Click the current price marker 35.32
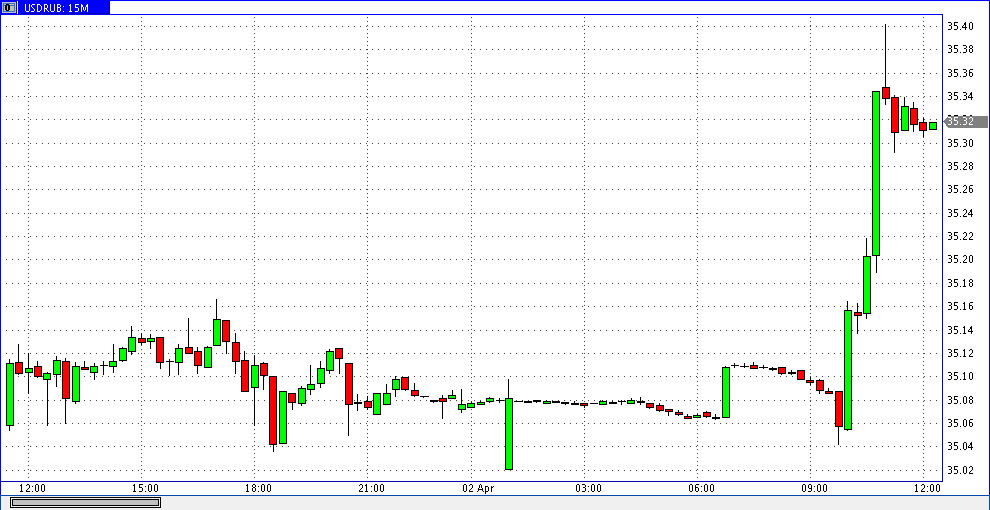This screenshot has height=510, width=990. pyautogui.click(x=960, y=121)
